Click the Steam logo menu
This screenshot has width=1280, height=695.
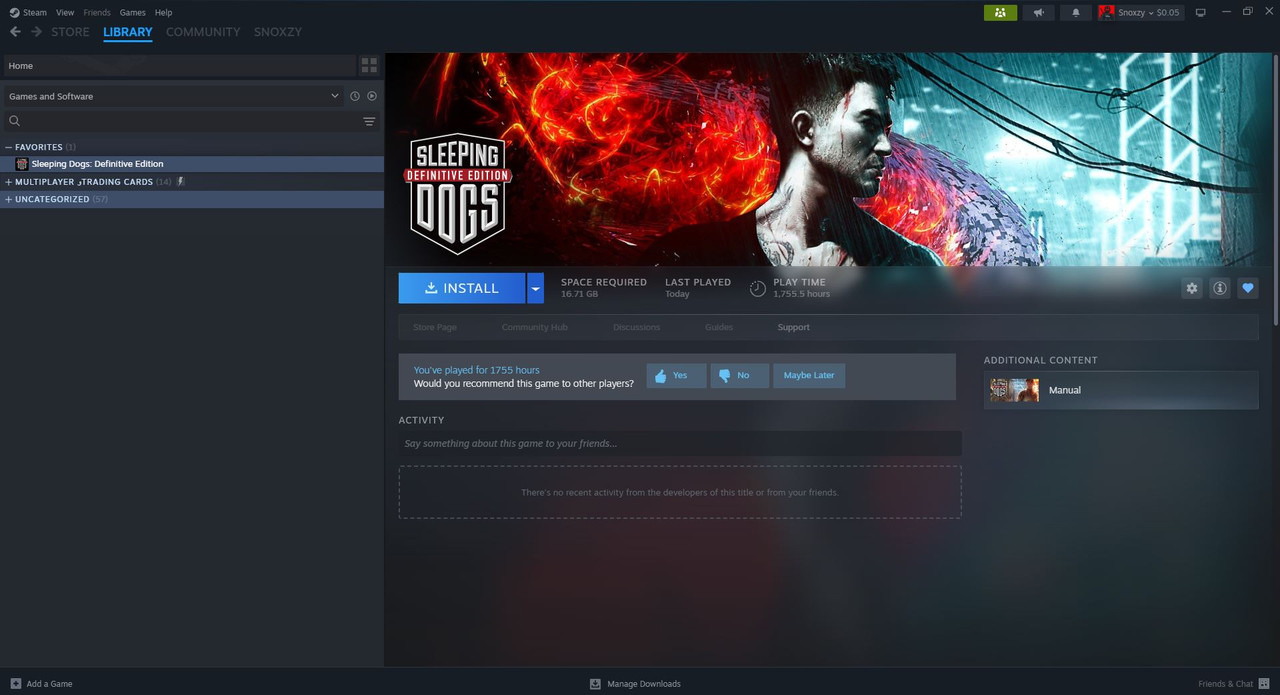click(28, 12)
